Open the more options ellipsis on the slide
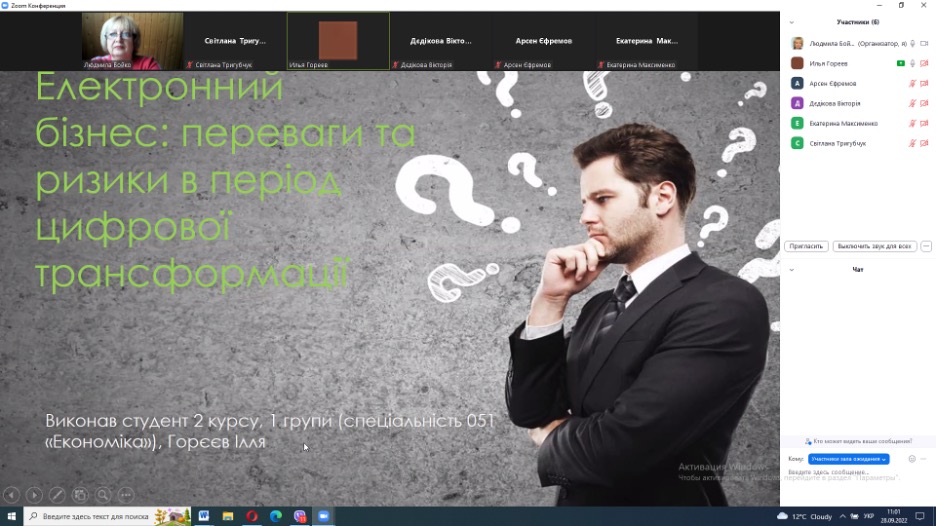936x526 pixels. pyautogui.click(x=125, y=494)
